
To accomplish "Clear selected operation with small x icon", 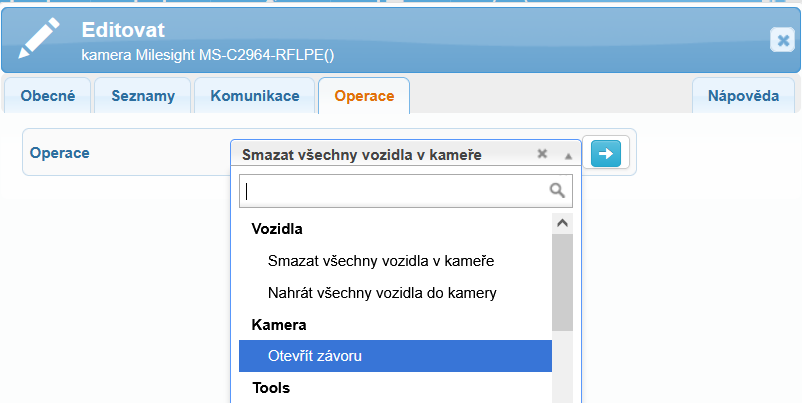I will point(542,153).
